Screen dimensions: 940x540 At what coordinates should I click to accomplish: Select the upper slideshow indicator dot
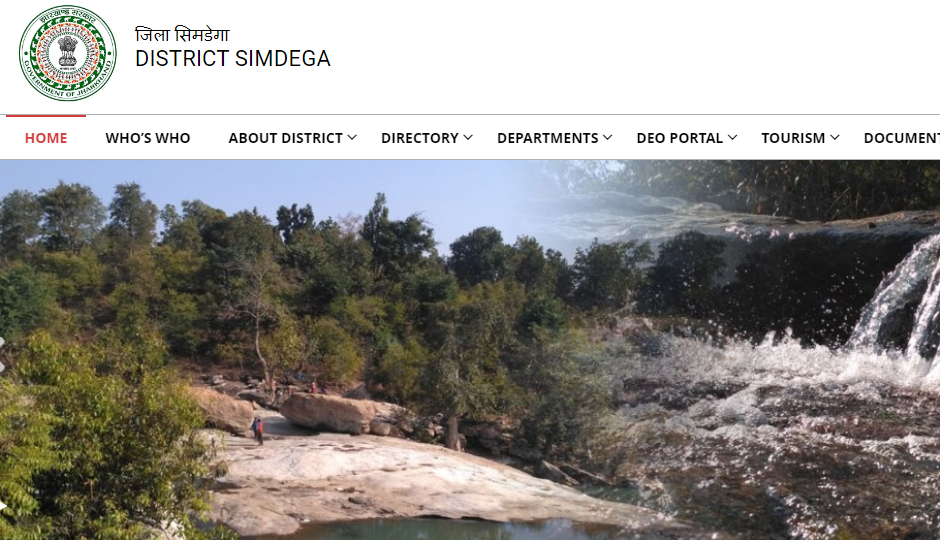pos(2,342)
